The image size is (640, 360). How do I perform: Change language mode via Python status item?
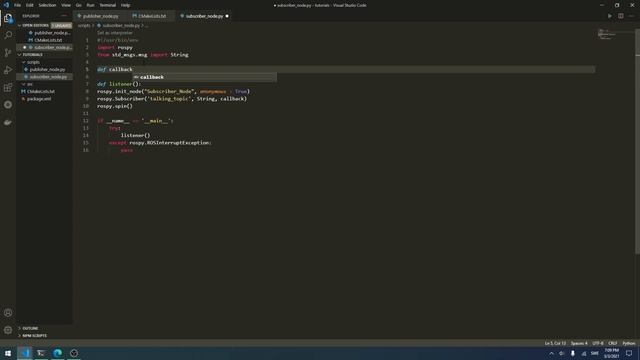coord(629,343)
